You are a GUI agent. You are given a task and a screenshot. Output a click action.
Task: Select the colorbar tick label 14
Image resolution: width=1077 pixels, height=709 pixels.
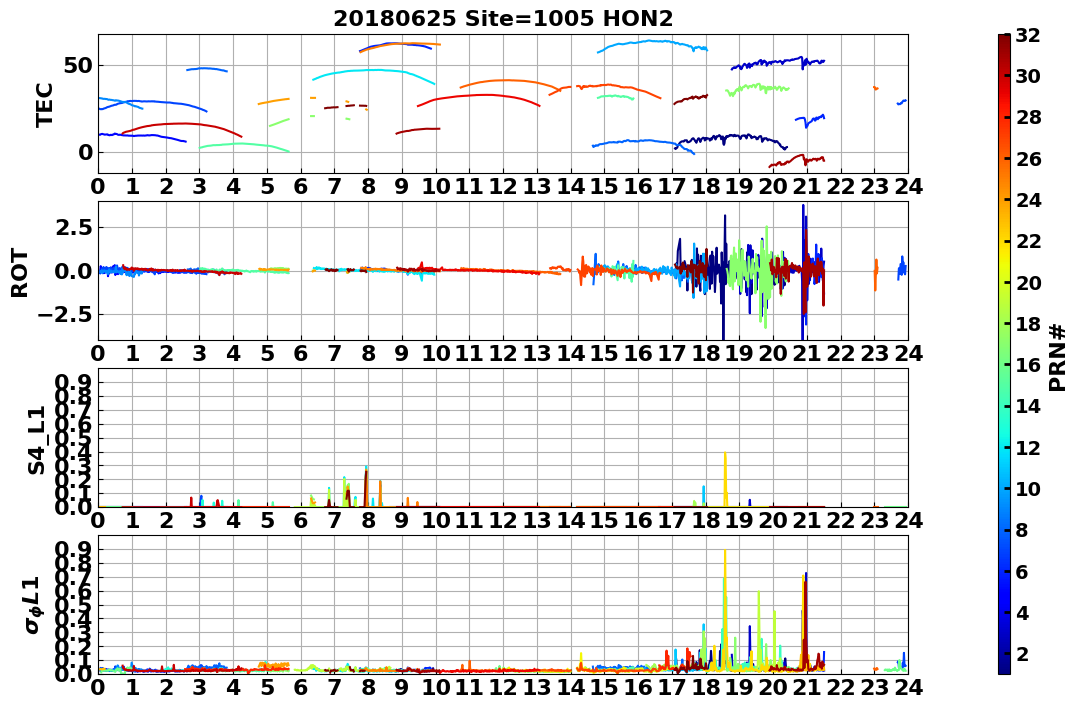[1028, 406]
